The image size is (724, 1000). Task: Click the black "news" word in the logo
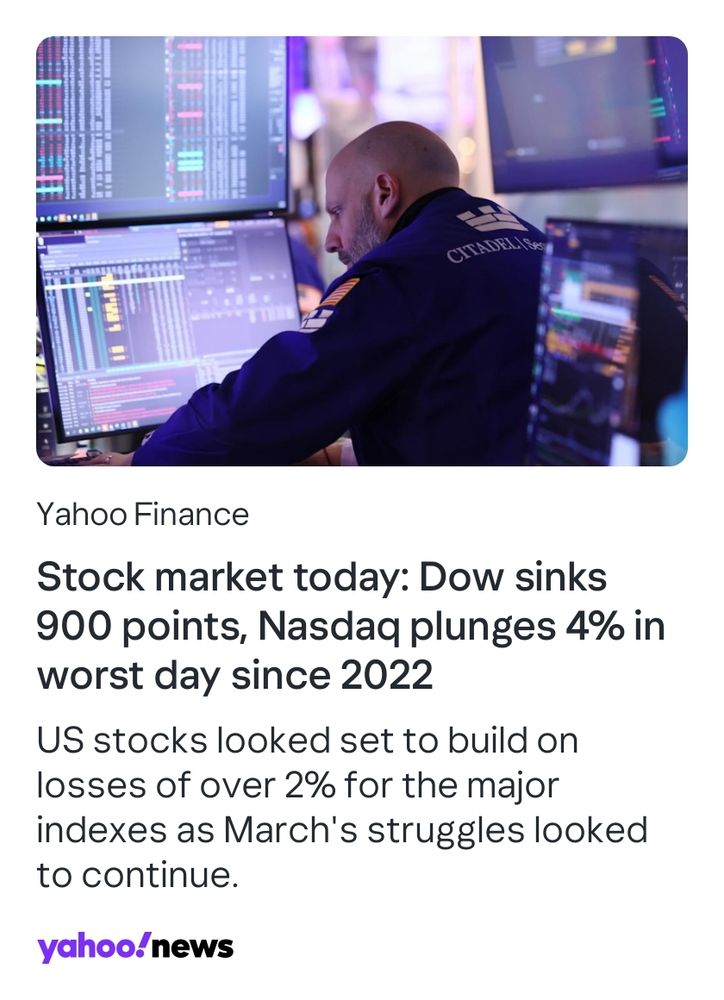[x=194, y=948]
